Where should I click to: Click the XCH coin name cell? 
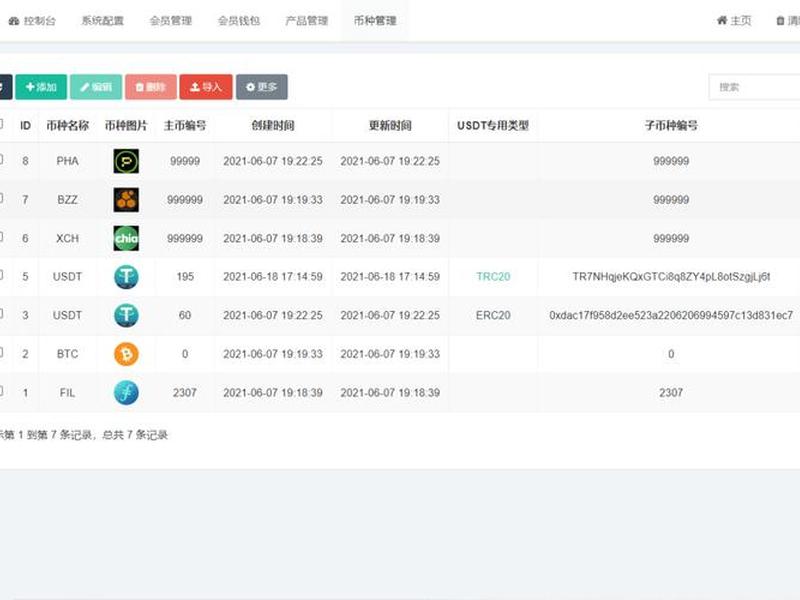coord(67,238)
